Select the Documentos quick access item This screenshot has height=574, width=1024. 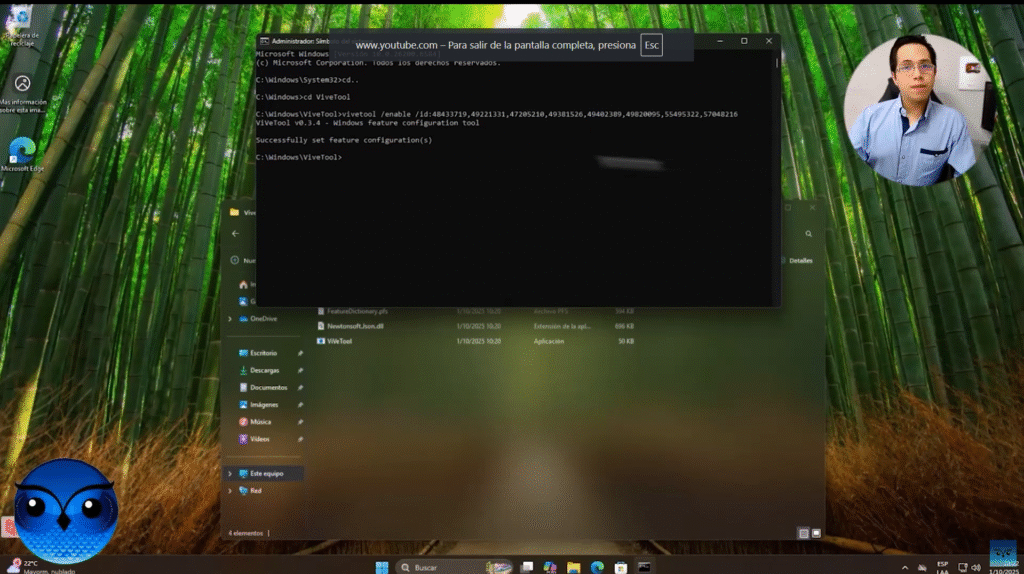(267, 387)
